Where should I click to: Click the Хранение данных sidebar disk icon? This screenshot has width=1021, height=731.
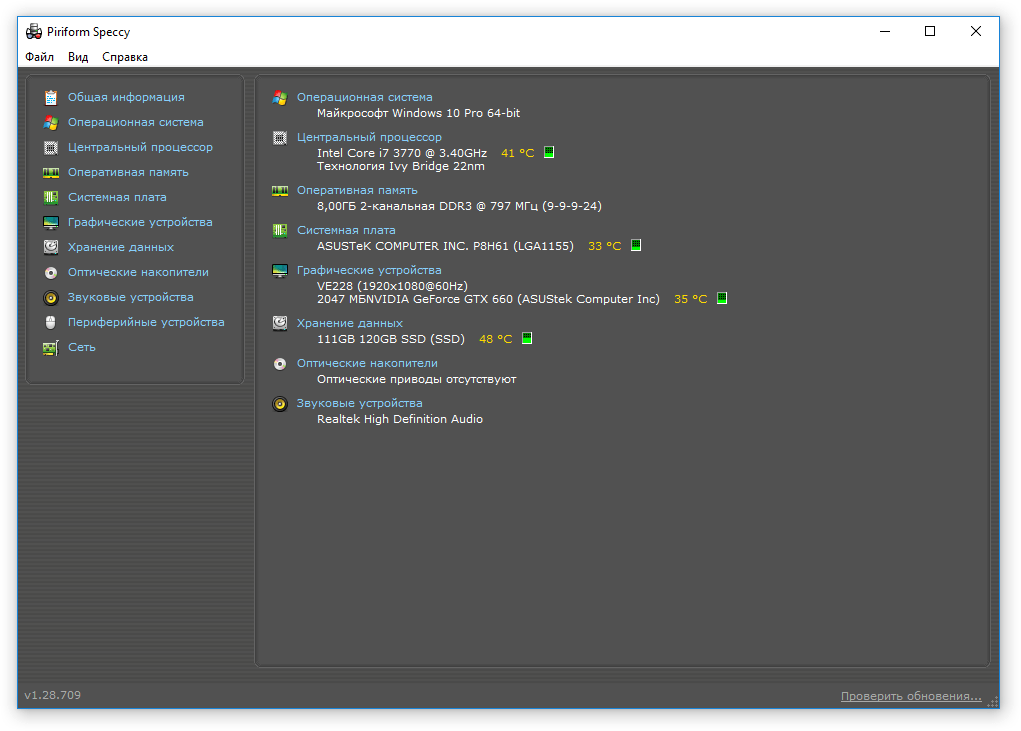[x=51, y=247]
